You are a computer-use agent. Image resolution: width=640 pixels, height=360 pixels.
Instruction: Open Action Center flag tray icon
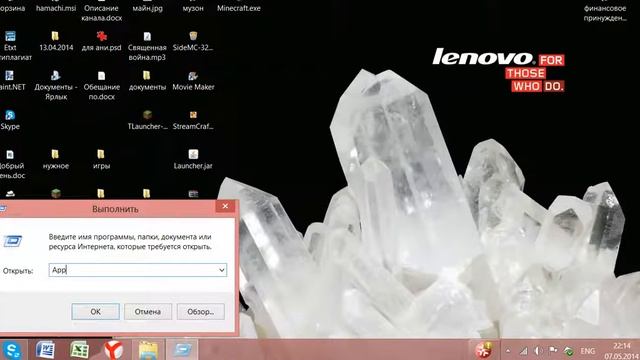point(553,351)
